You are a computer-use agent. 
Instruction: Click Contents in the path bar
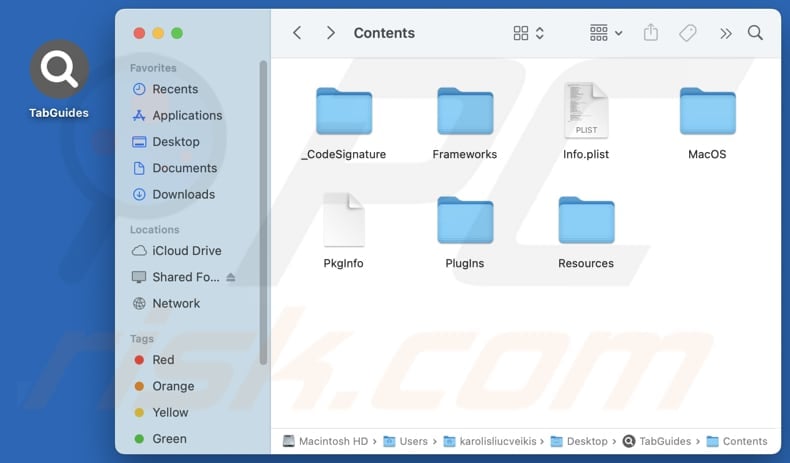(737, 441)
